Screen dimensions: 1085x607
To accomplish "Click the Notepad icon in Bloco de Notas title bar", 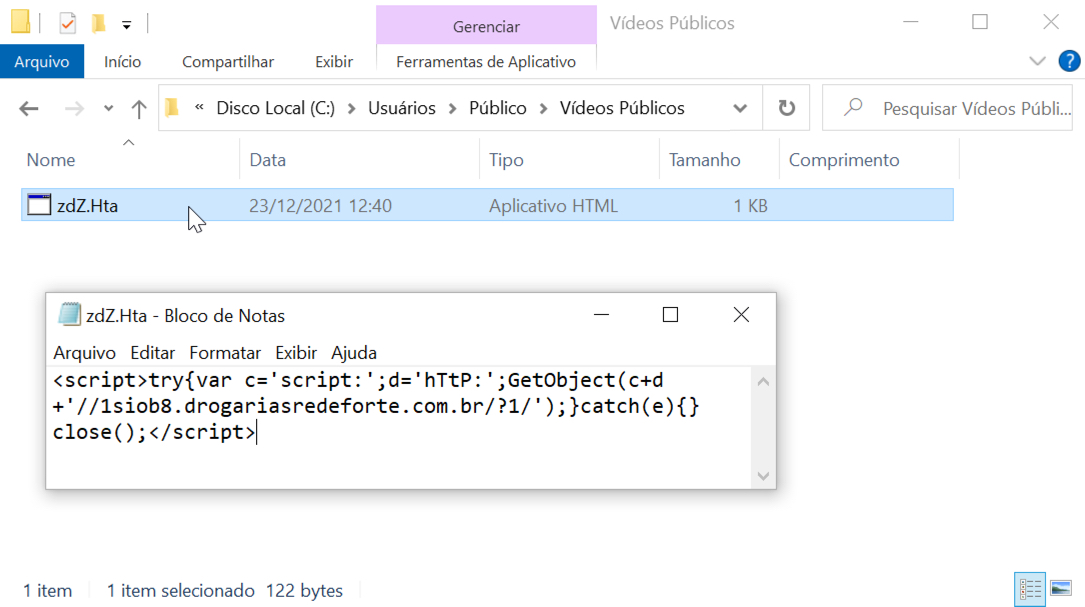I will (x=69, y=315).
